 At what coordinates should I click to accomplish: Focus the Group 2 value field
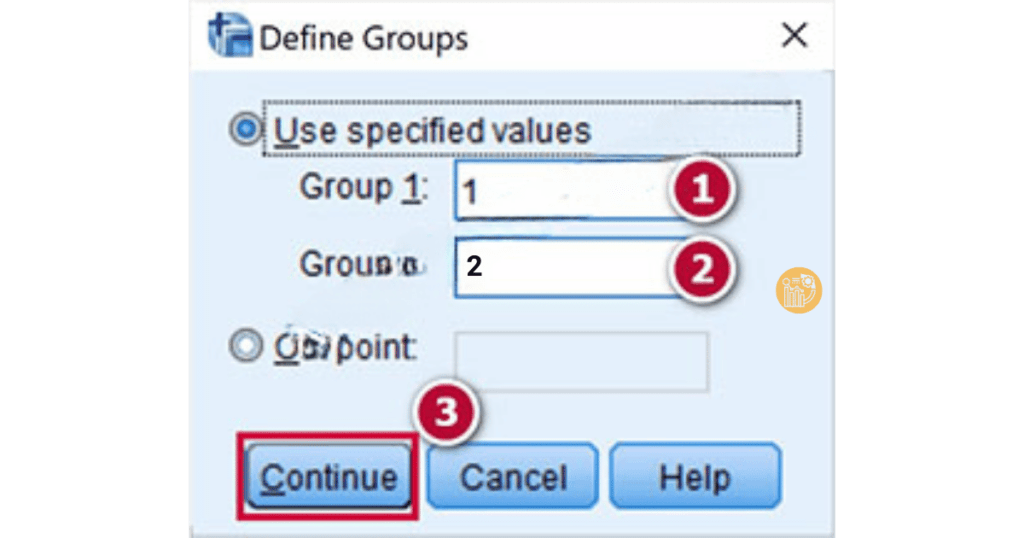tap(560, 268)
